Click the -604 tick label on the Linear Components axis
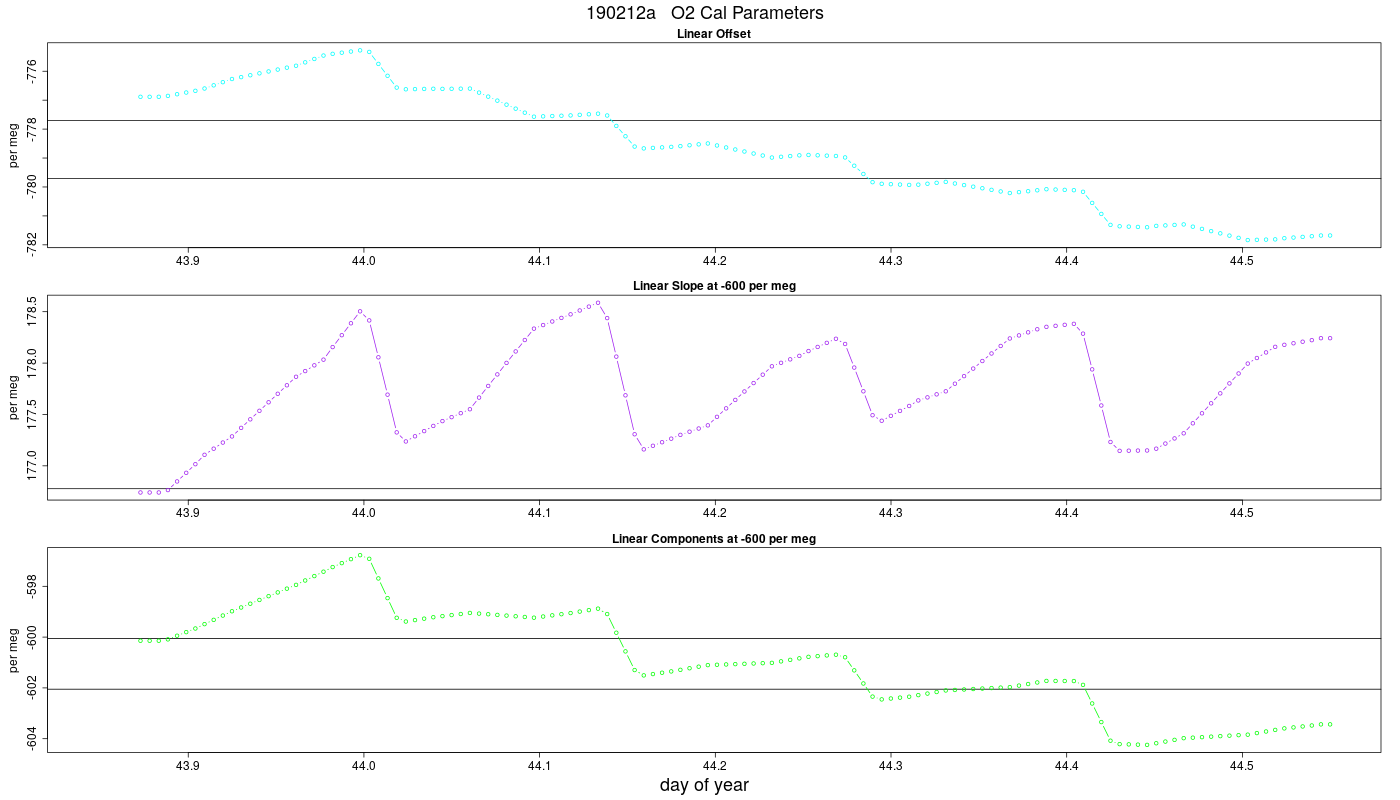Screen dimensions: 1400x800 tap(33, 739)
